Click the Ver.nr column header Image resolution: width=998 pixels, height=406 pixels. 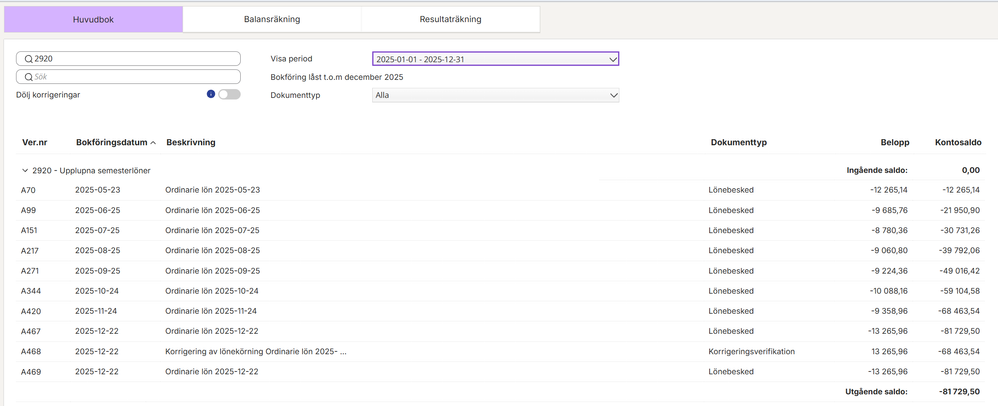[36, 142]
